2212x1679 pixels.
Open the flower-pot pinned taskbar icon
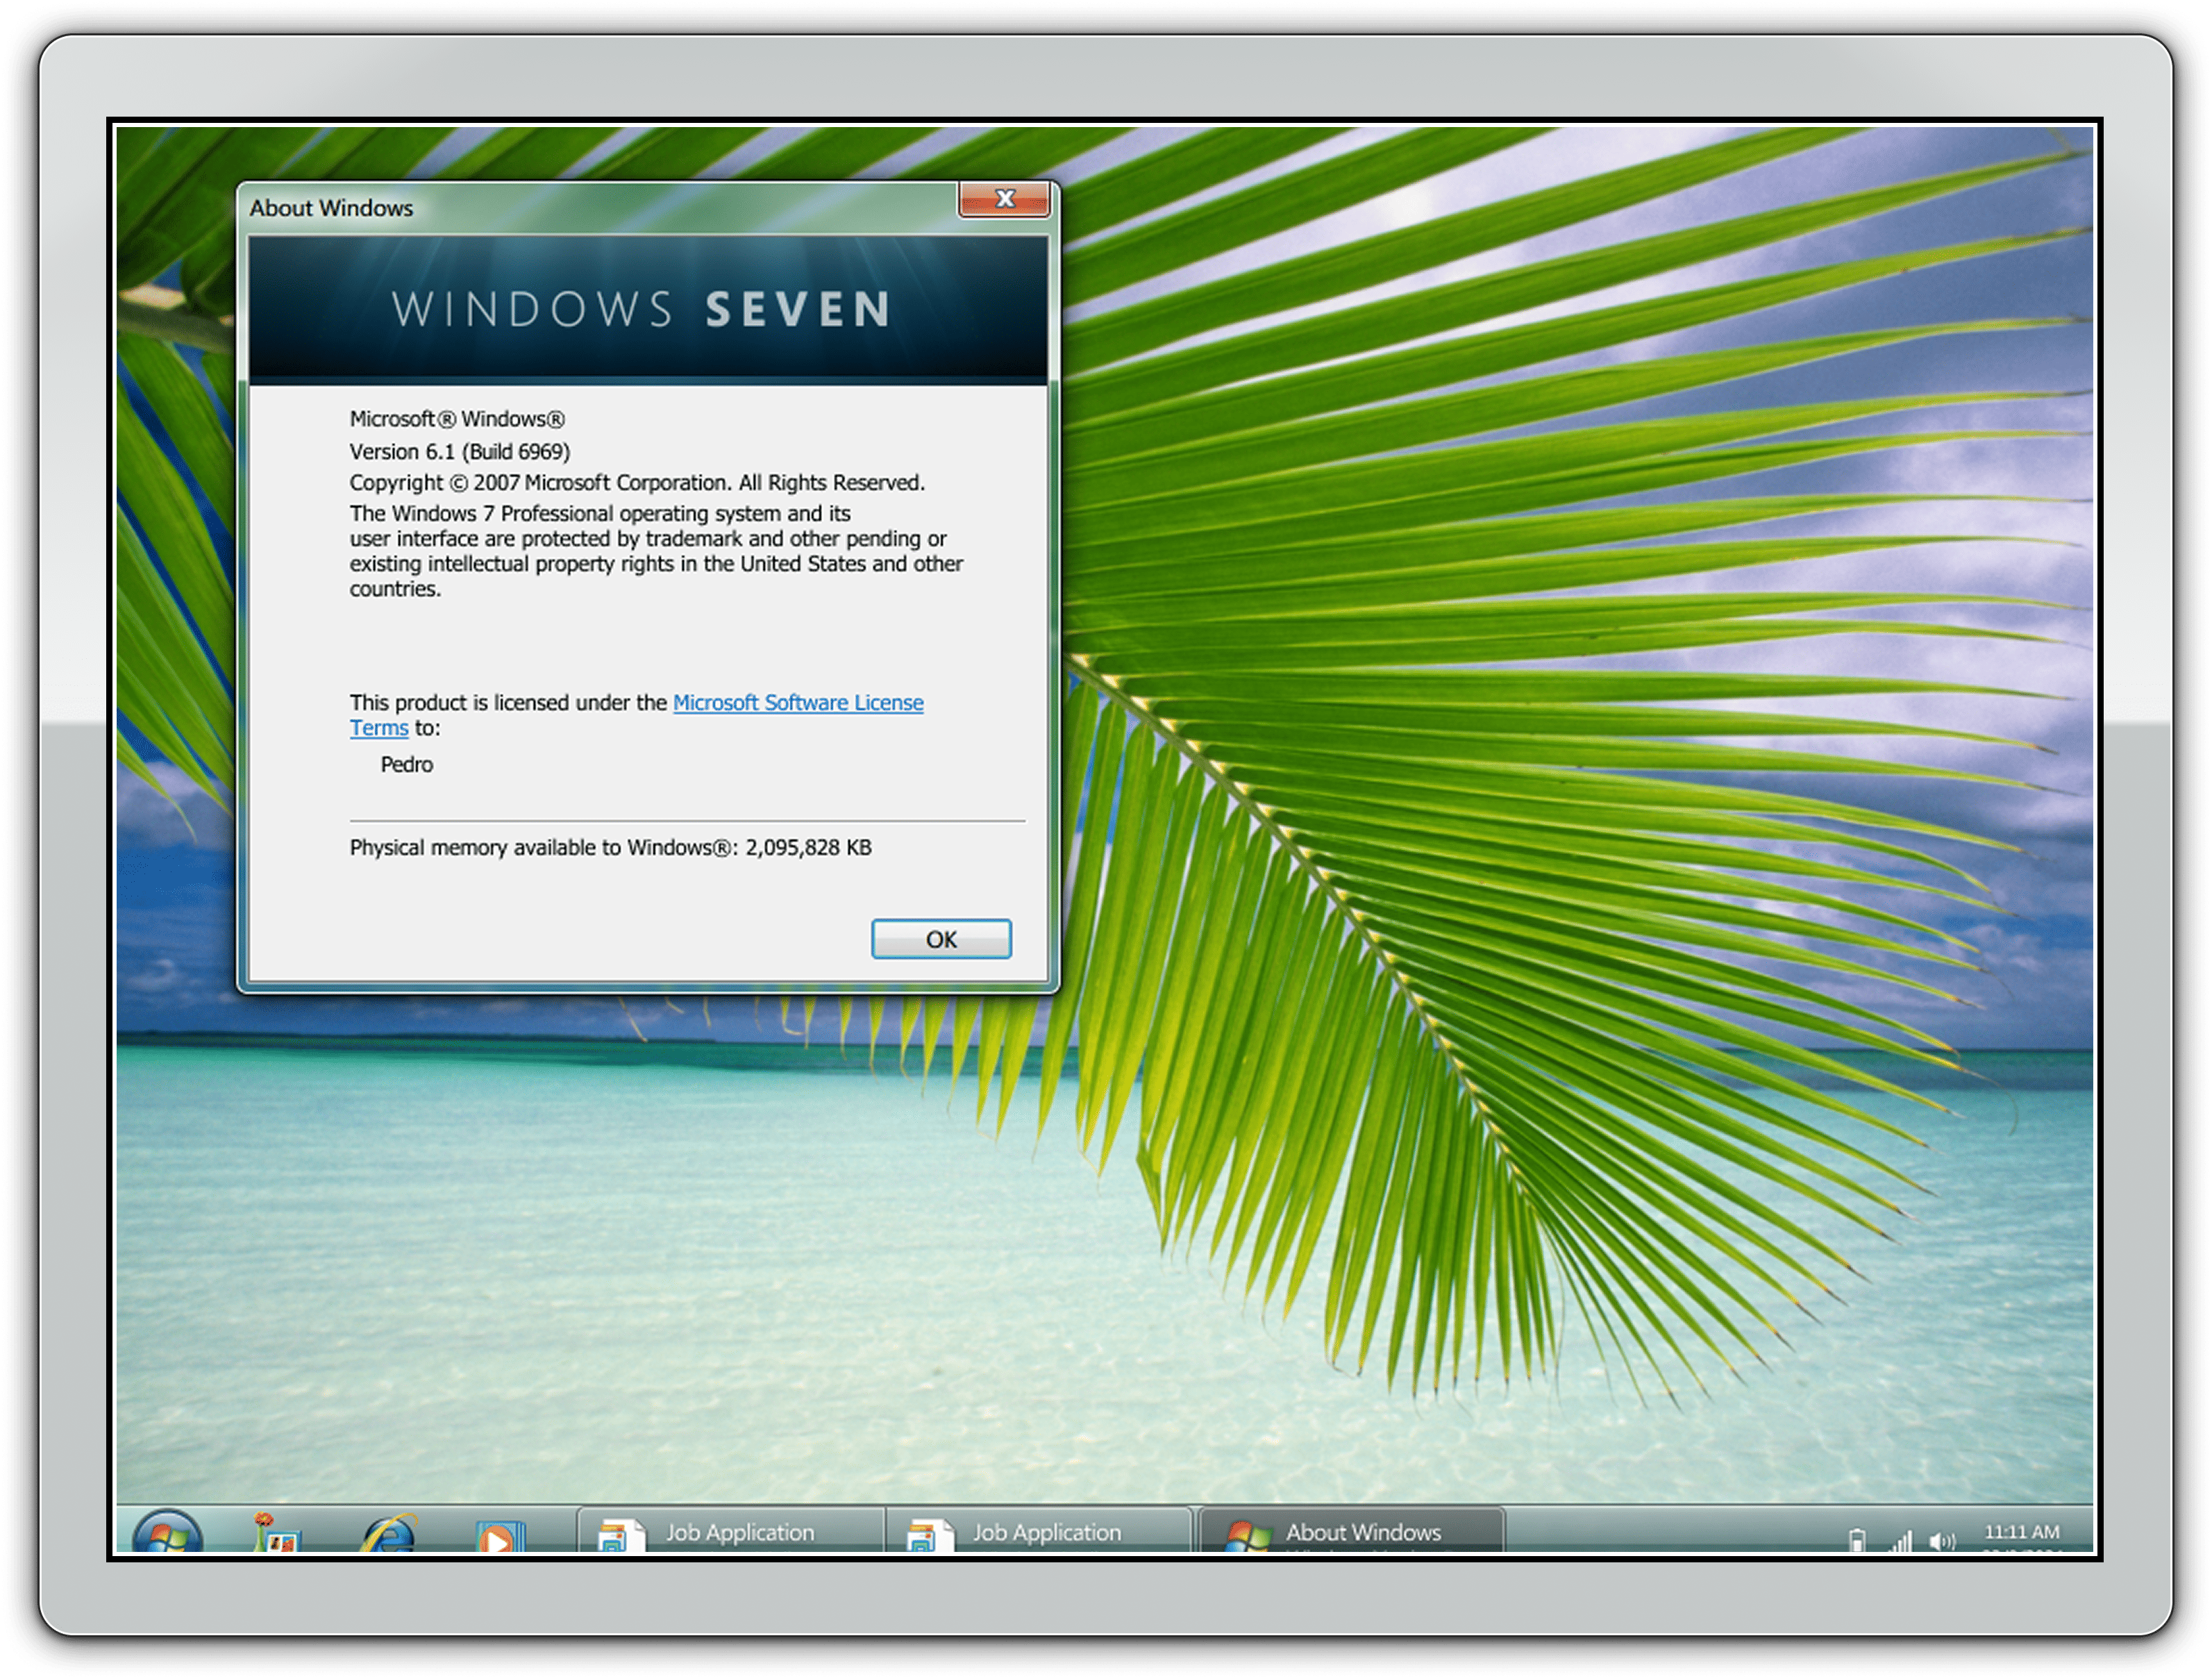[x=276, y=1532]
